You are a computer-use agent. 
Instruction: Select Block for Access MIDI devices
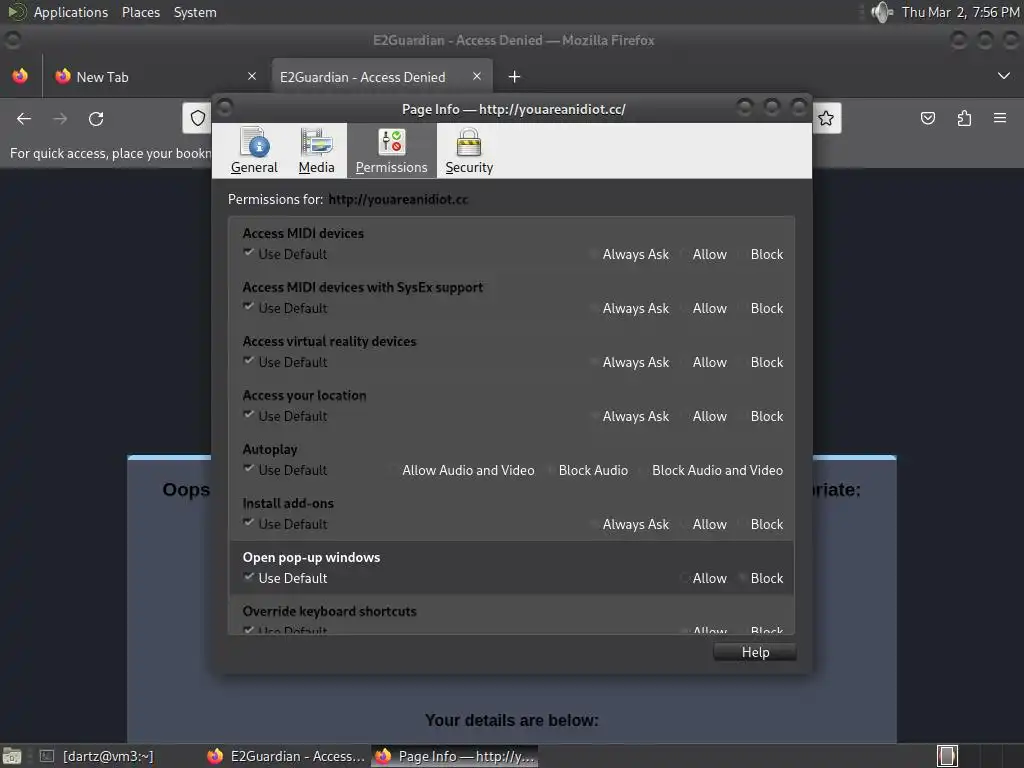coord(761,255)
